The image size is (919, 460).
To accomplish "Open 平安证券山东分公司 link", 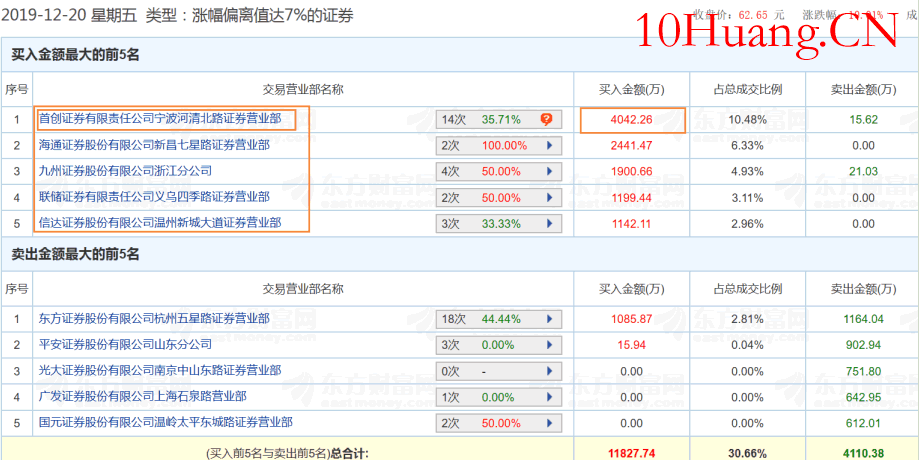I will tap(125, 345).
